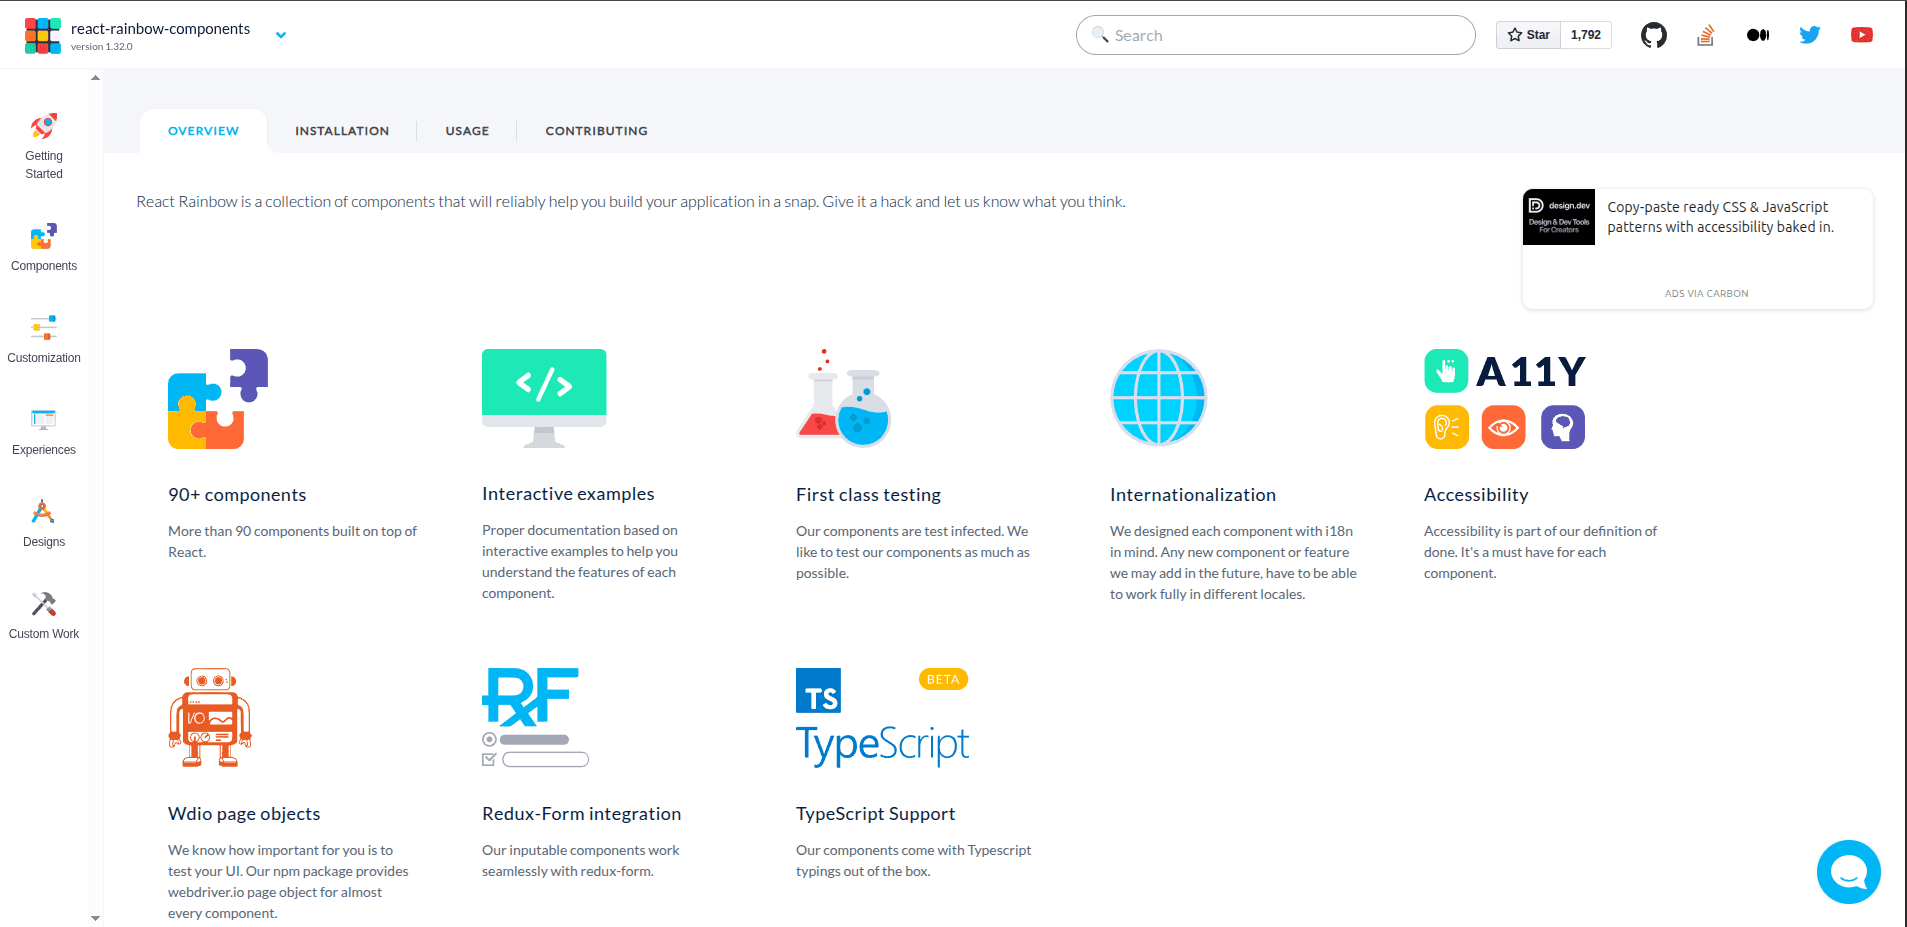Open the Designs sidebar section
This screenshot has width=1907, height=927.
[x=44, y=524]
